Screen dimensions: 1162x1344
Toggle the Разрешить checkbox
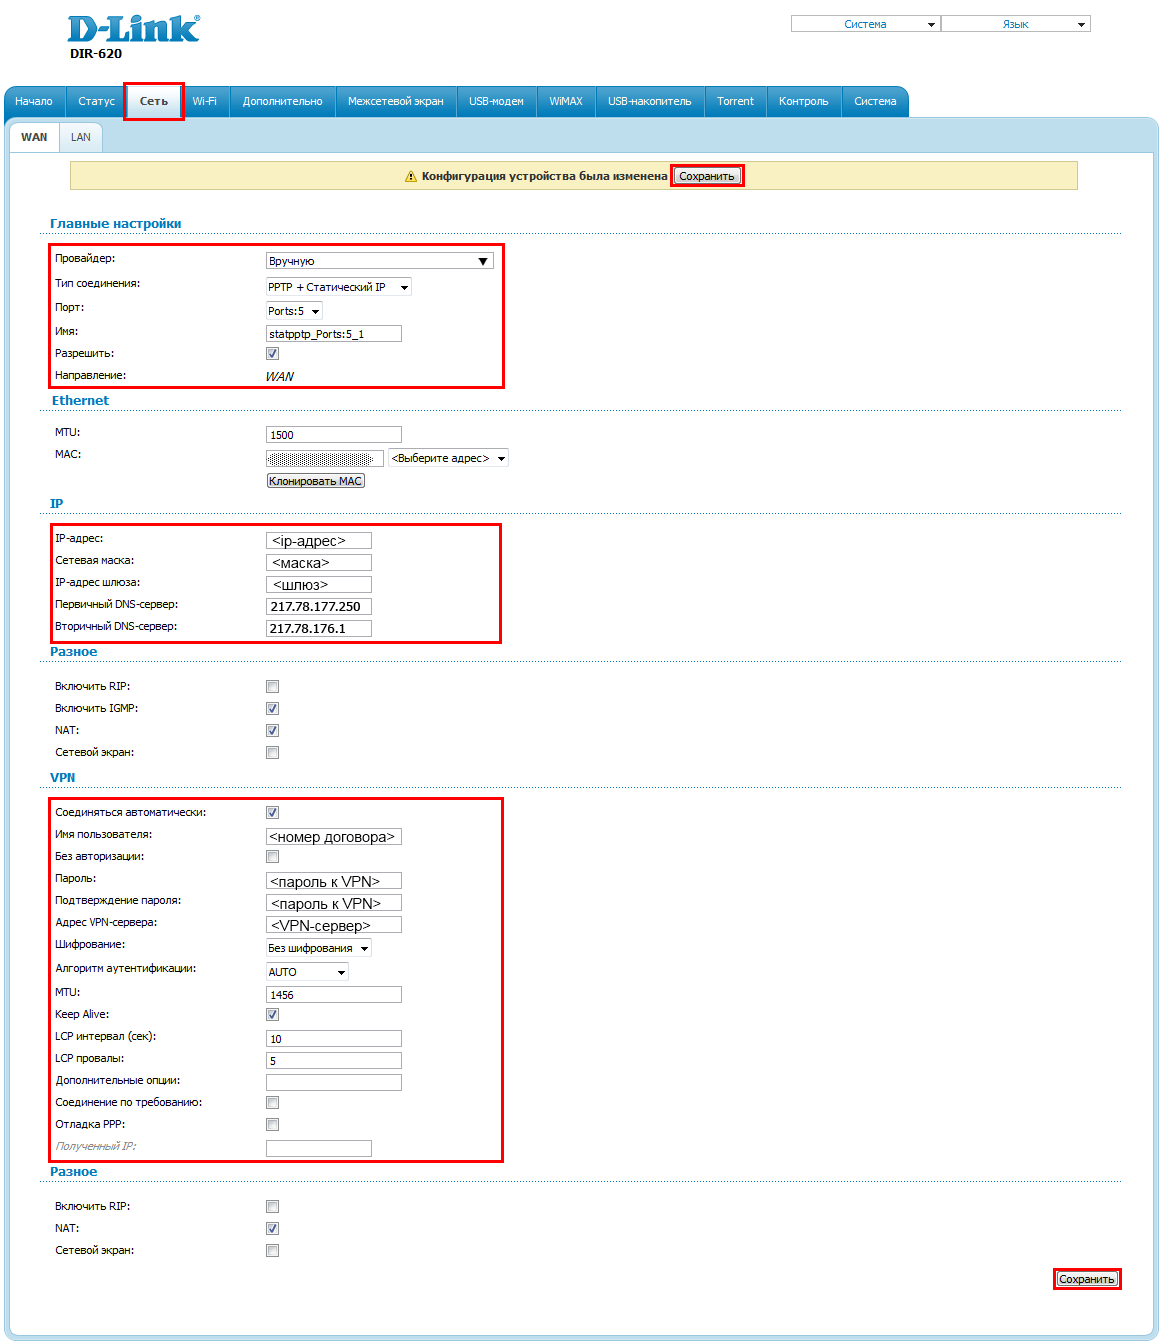point(272,354)
